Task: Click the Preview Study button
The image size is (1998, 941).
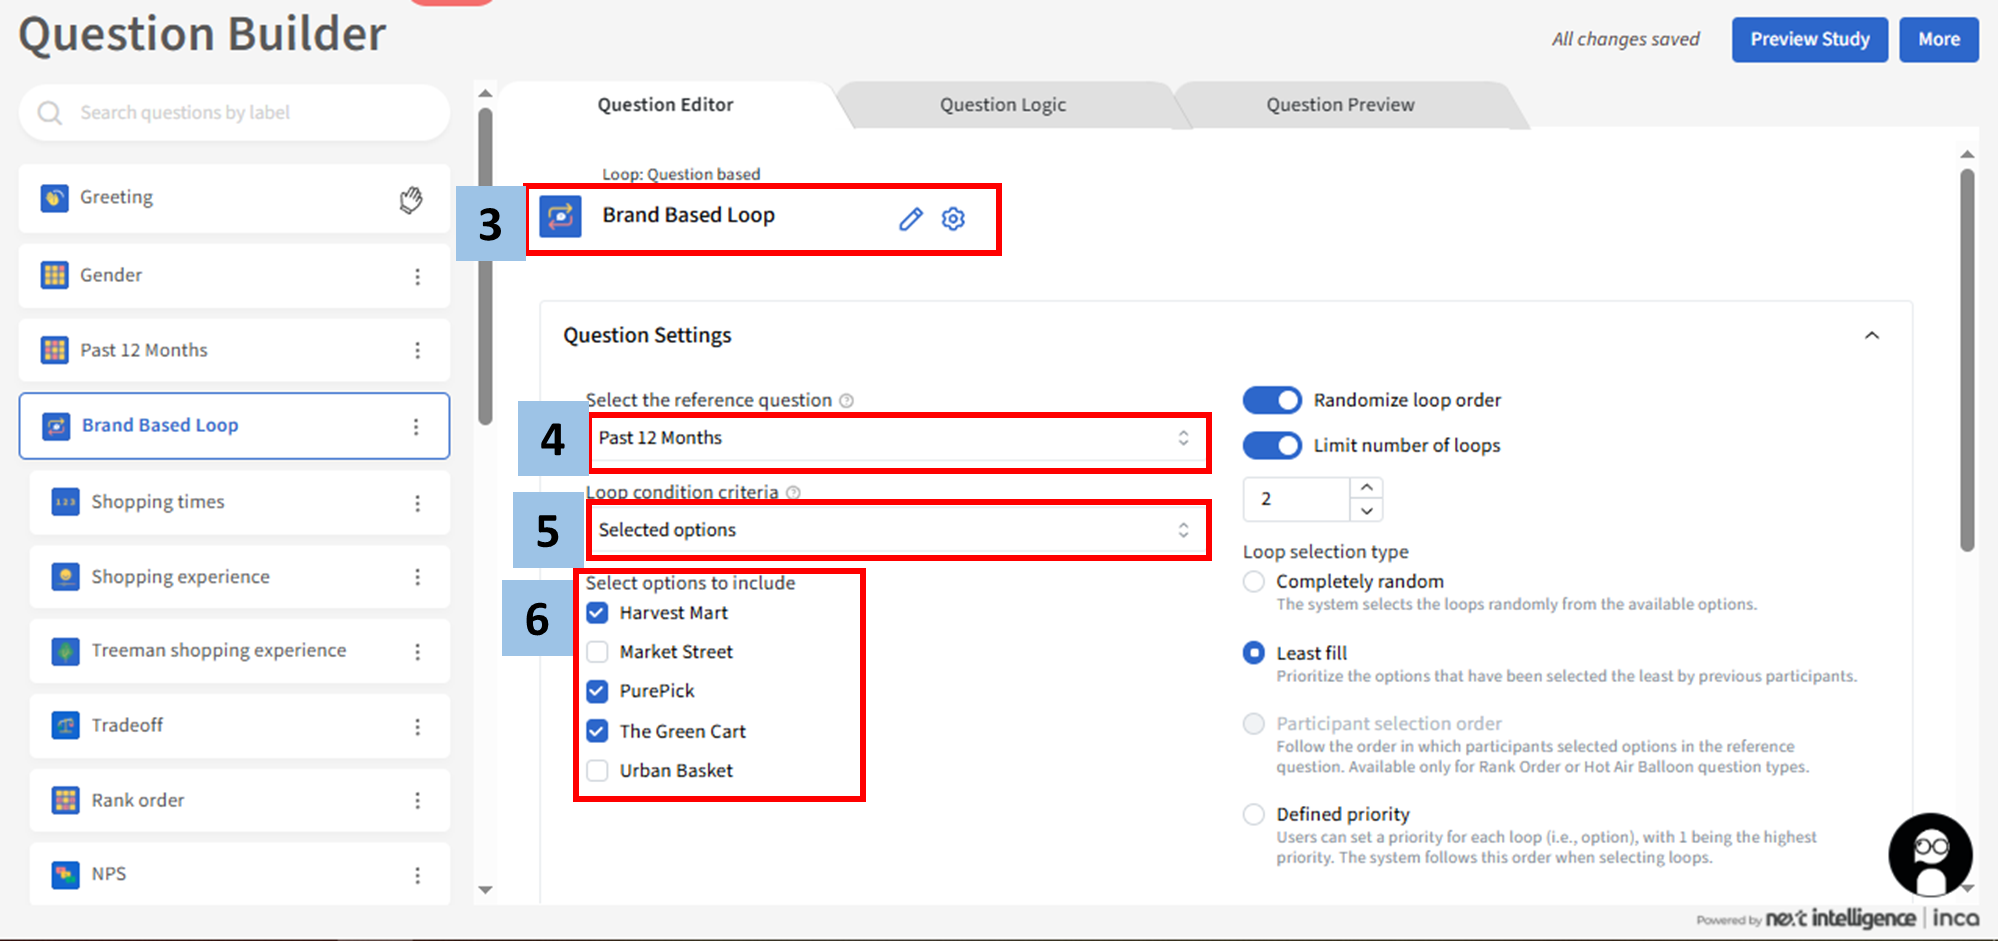Action: pos(1809,40)
